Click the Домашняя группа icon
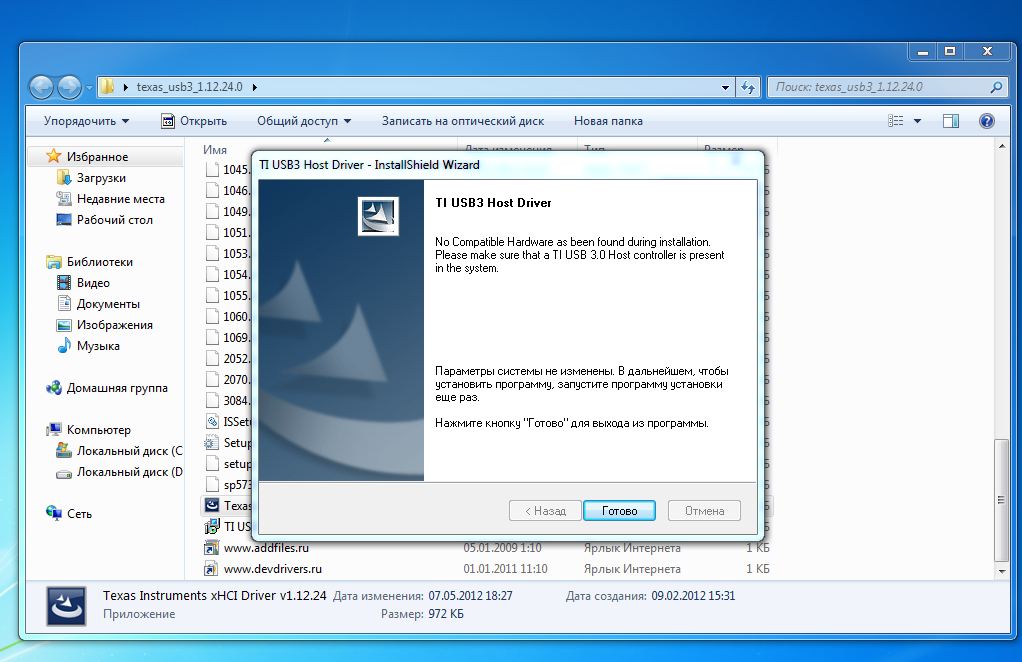Image resolution: width=1022 pixels, height=662 pixels. click(x=53, y=388)
